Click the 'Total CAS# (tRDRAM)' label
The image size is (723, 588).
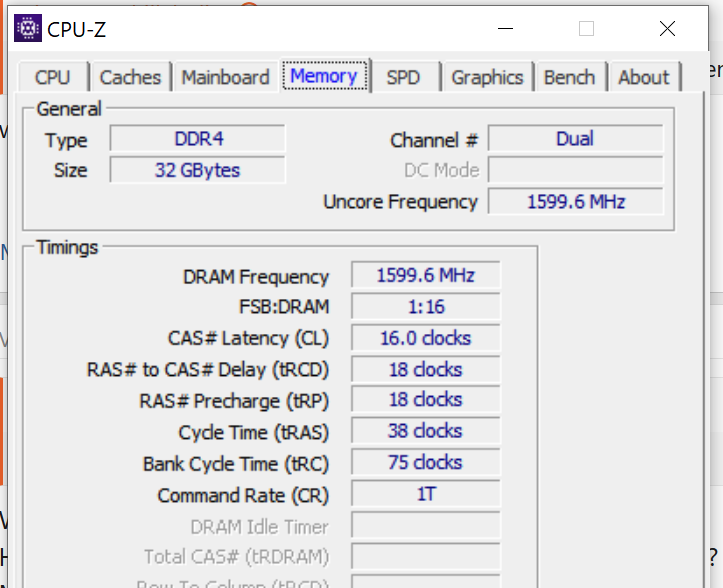click(x=237, y=557)
